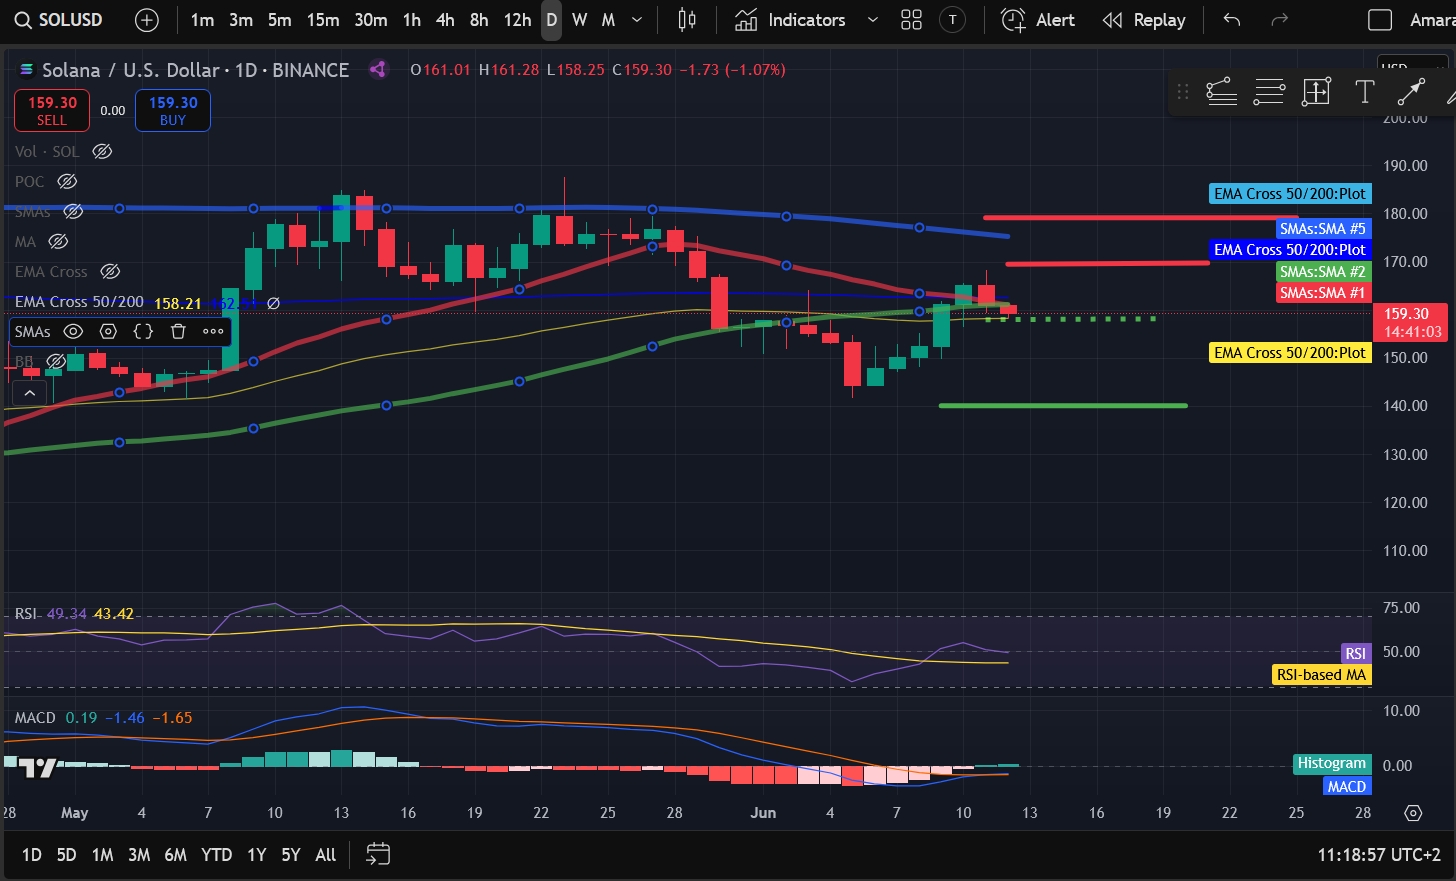
Task: Set the chart range to All
Action: [x=326, y=855]
